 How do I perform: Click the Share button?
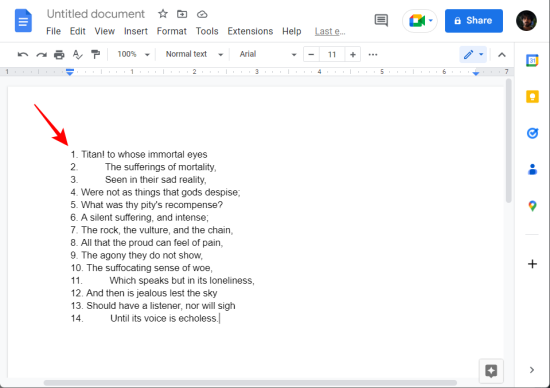tap(474, 21)
